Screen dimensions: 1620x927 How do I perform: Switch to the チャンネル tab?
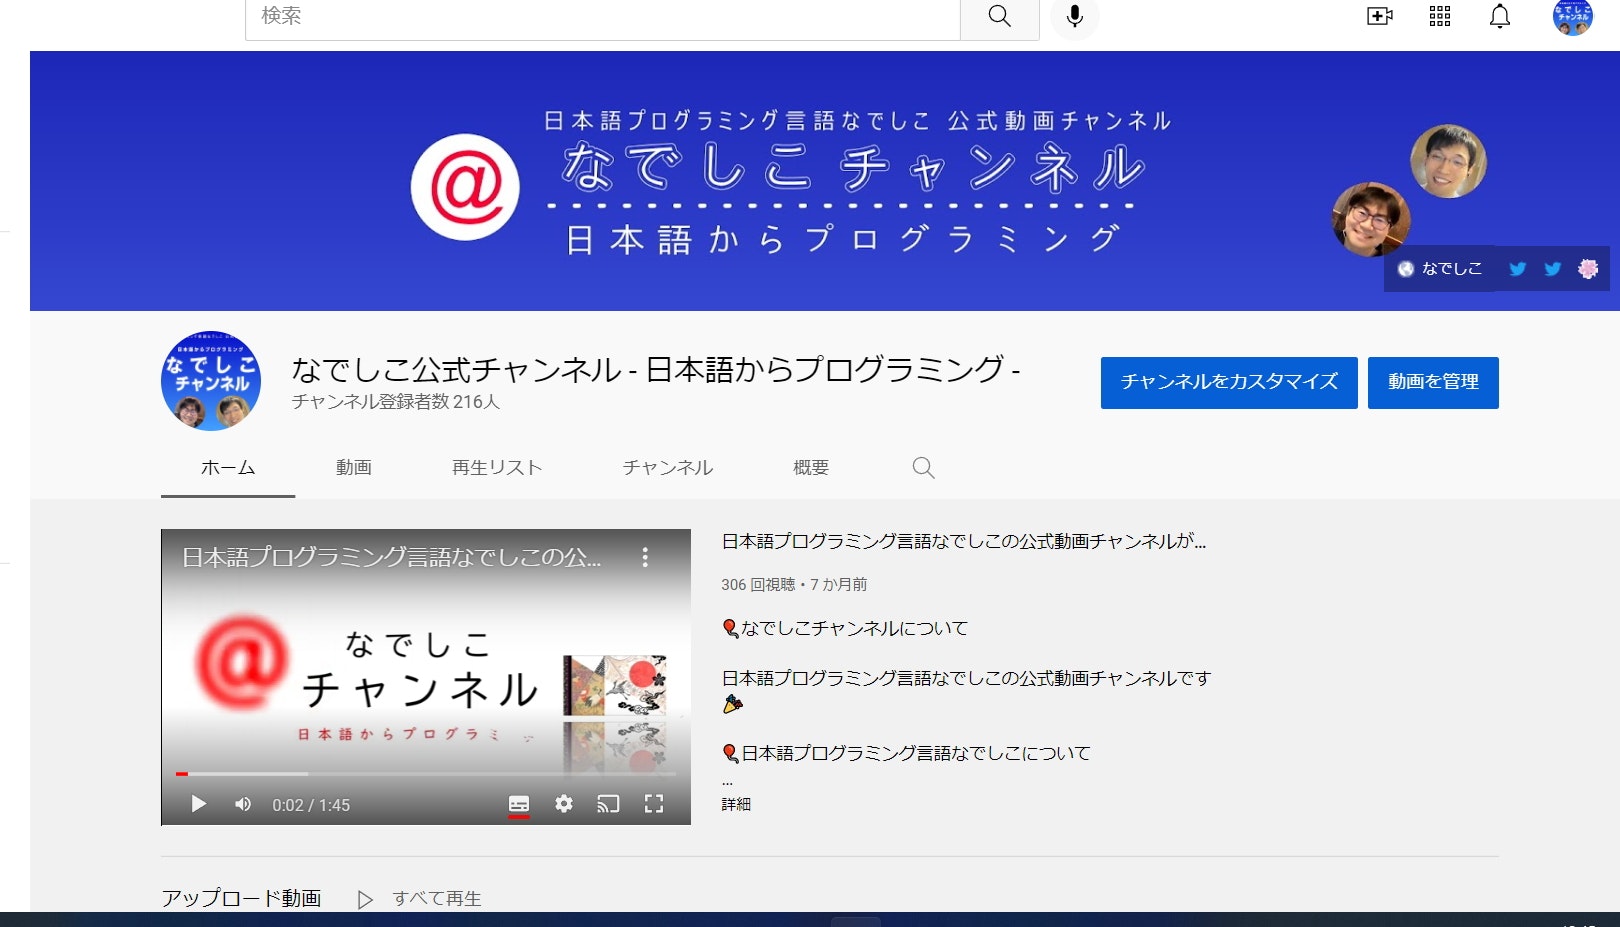pyautogui.click(x=668, y=468)
